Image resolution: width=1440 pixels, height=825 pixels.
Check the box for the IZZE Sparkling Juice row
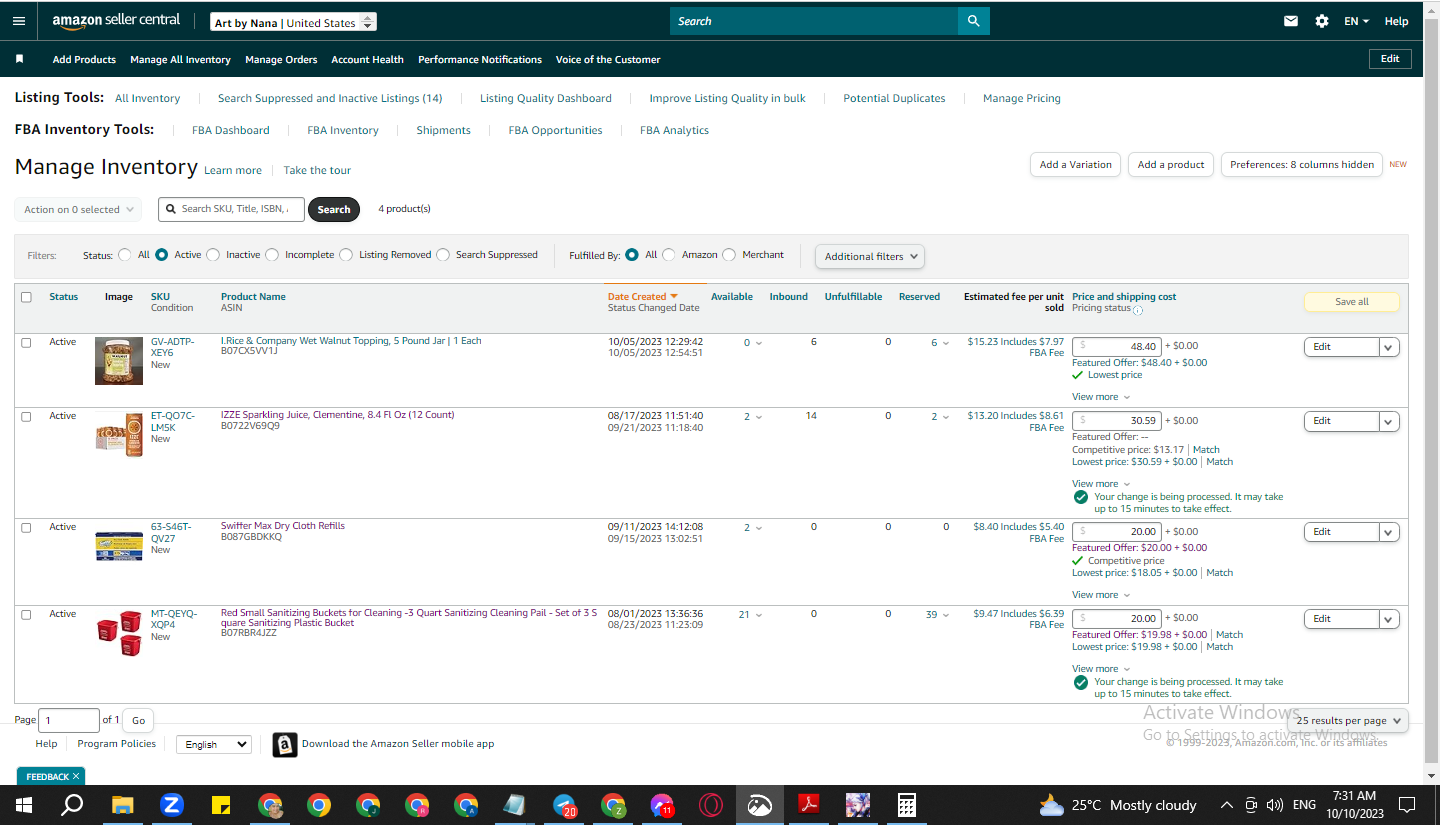[26, 416]
